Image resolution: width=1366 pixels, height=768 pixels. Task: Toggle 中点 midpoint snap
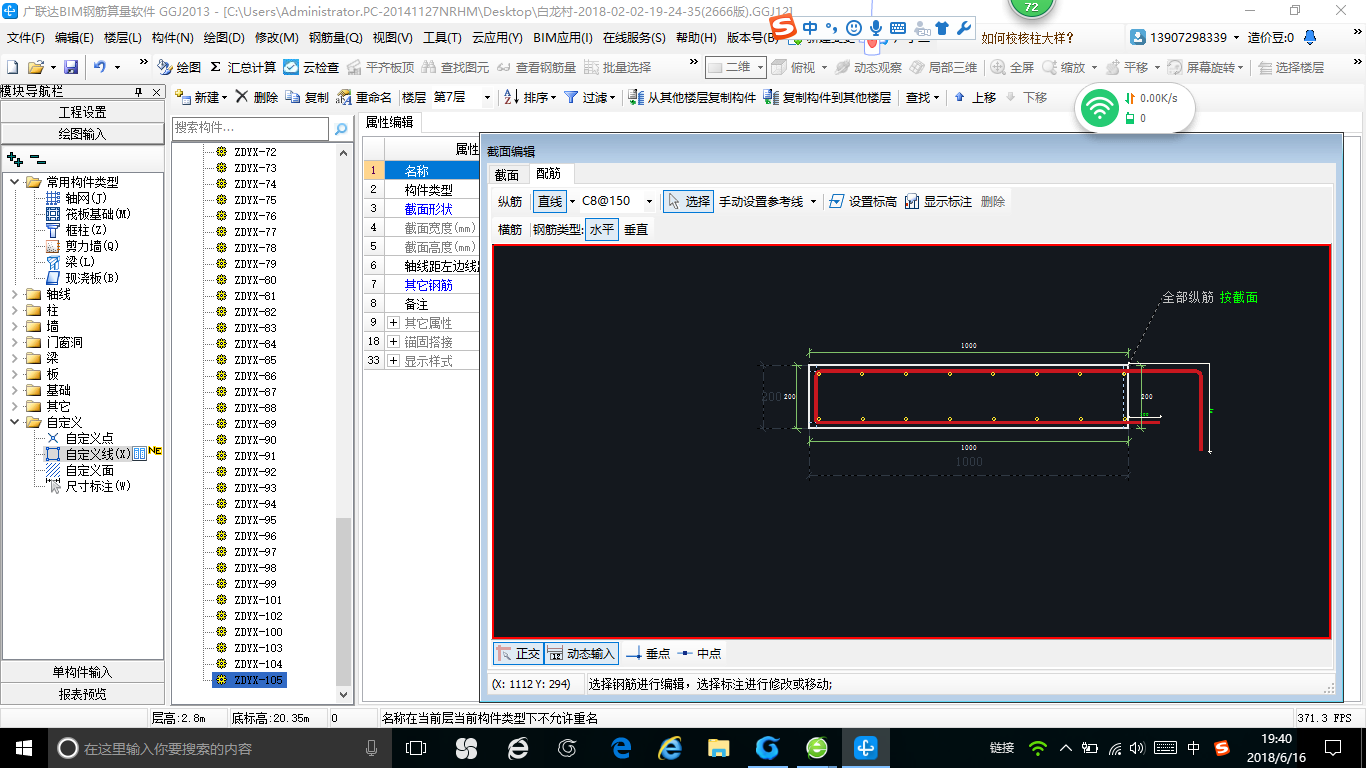click(x=700, y=653)
